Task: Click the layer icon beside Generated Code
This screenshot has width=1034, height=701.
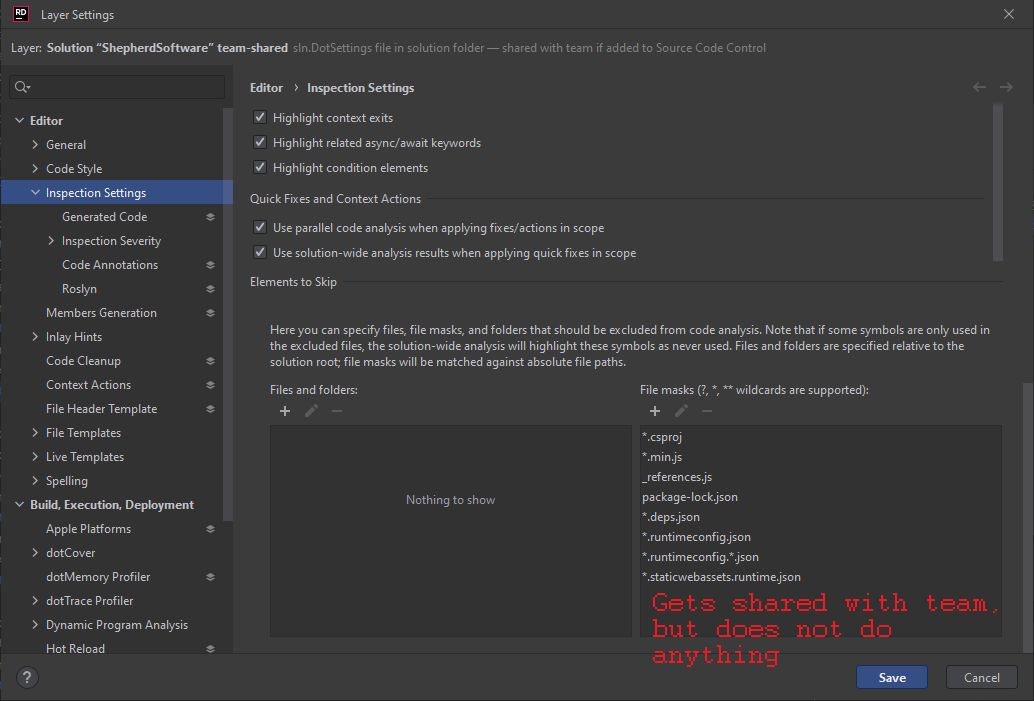Action: [210, 217]
